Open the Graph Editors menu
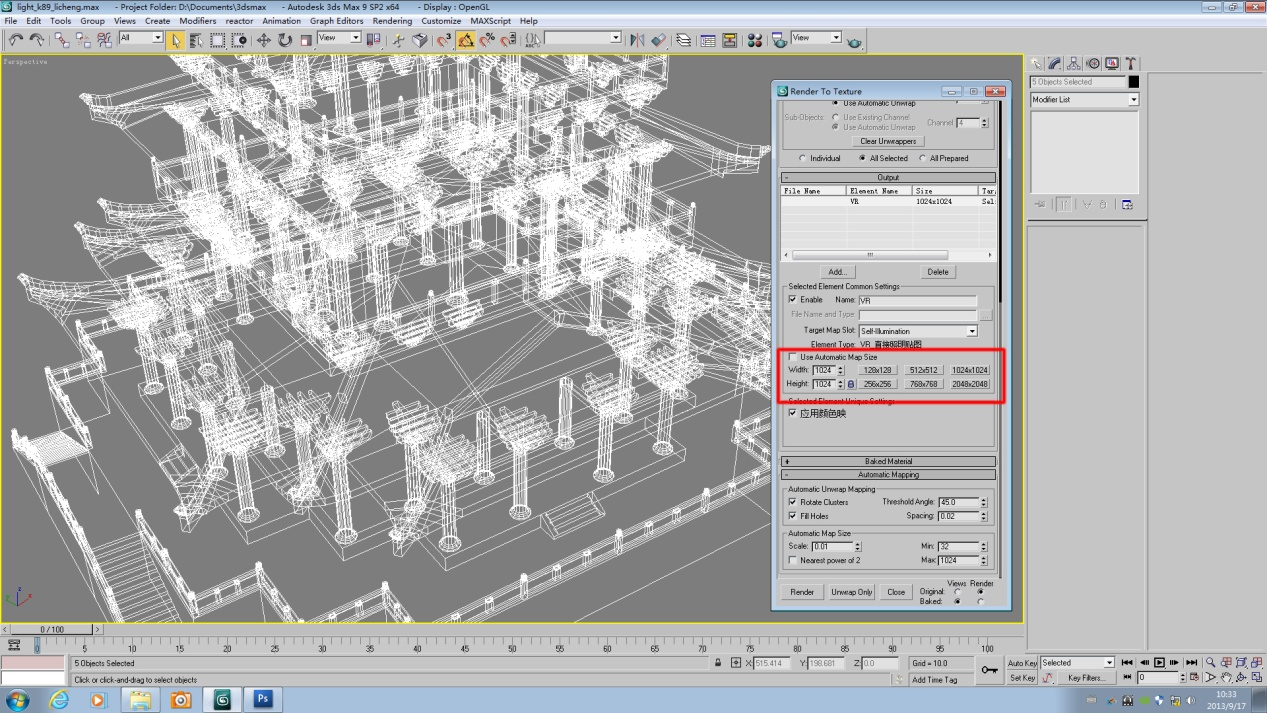 (x=337, y=20)
